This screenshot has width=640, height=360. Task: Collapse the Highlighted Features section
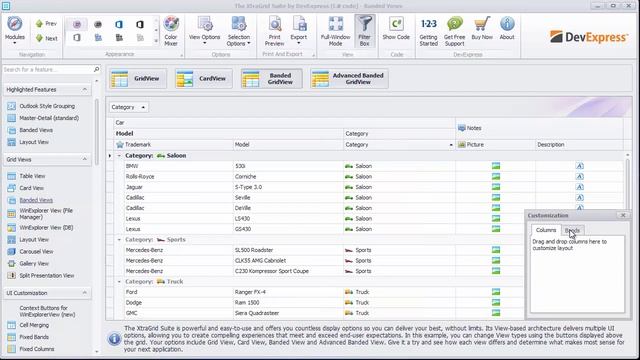84,89
